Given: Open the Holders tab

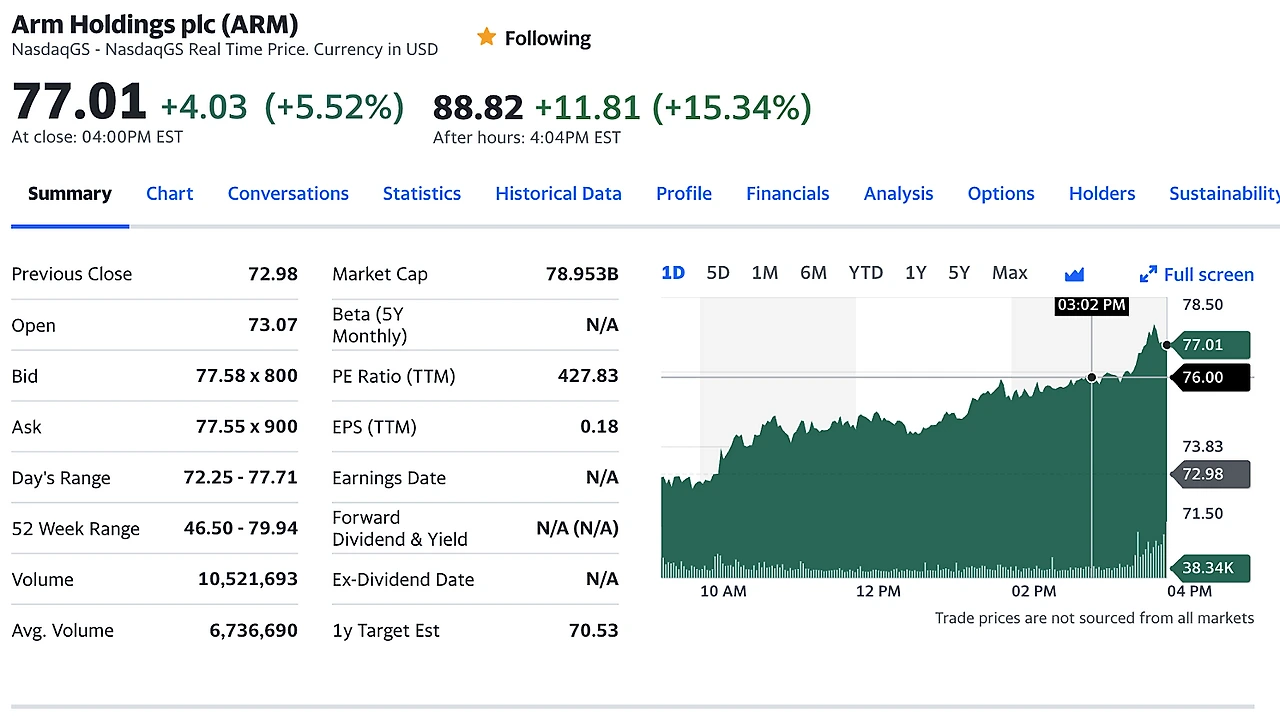Looking at the screenshot, I should [1102, 194].
